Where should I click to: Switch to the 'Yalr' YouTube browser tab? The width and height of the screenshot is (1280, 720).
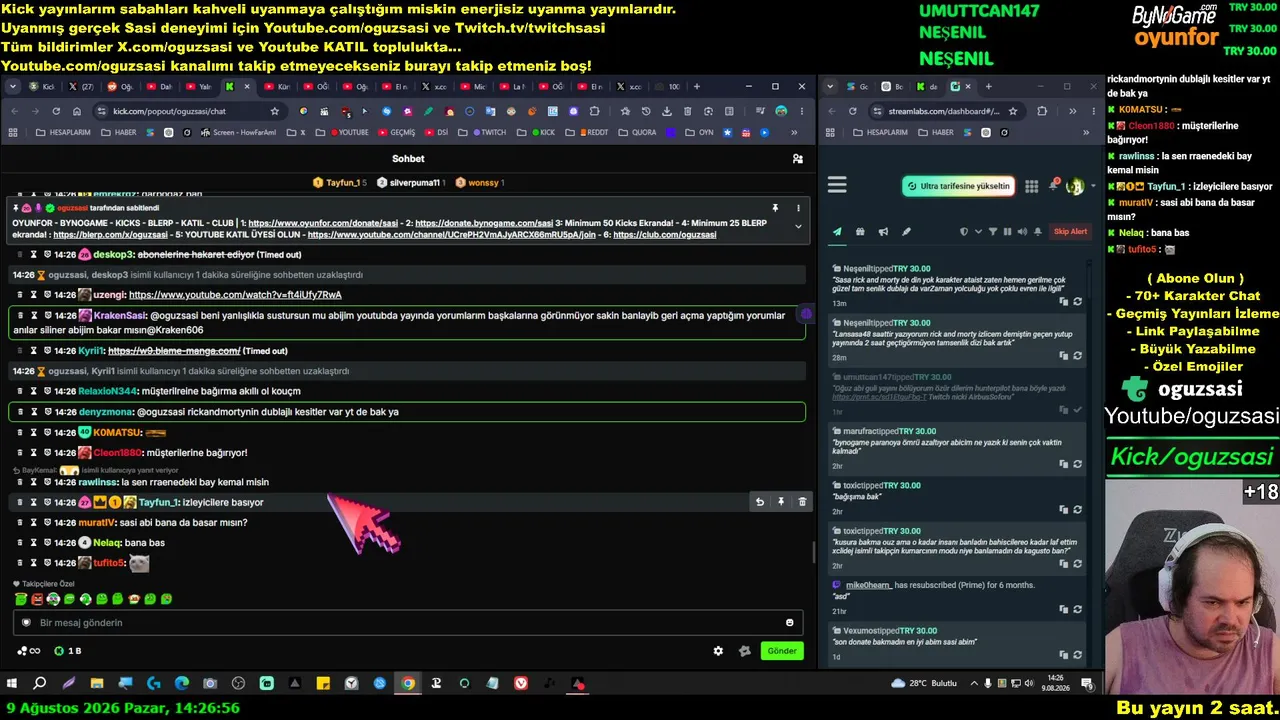201,87
